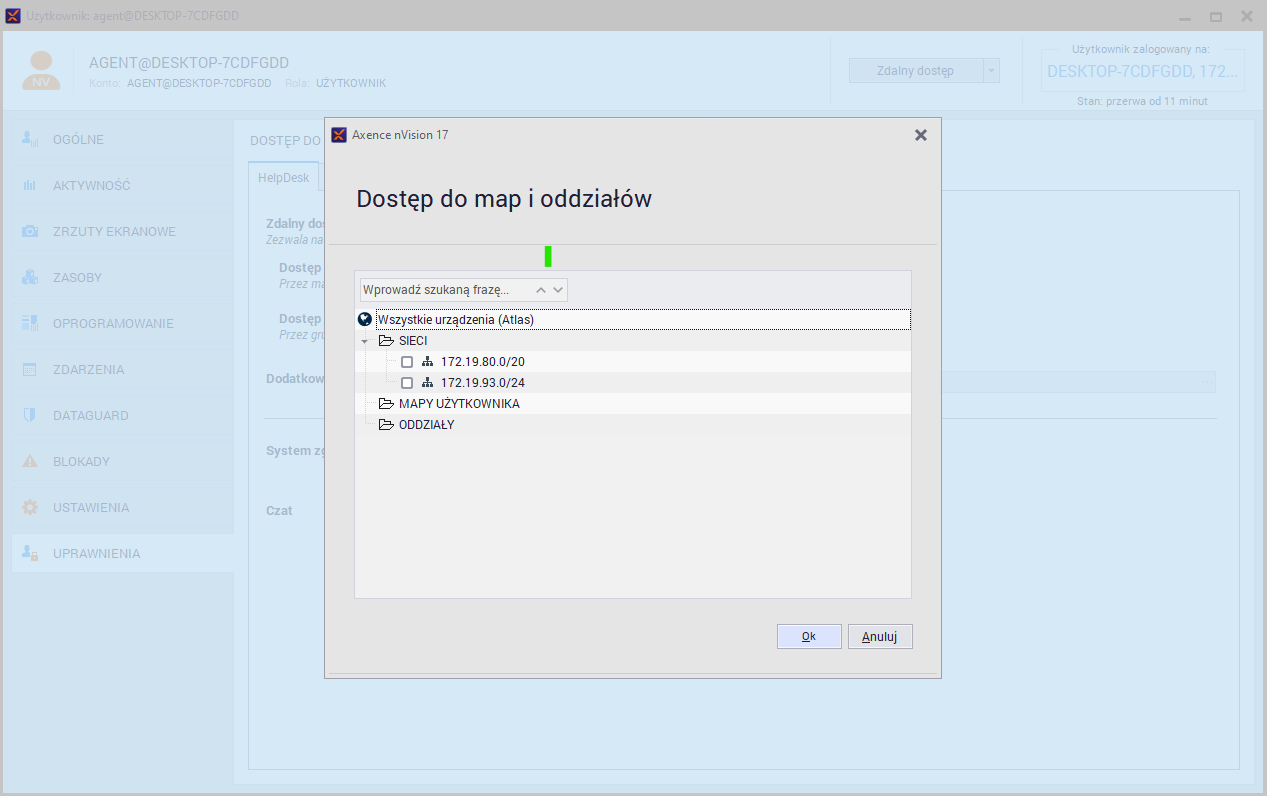Select the globe icon for Wszystkie urządzenia
This screenshot has height=796, width=1267.
[x=365, y=320]
